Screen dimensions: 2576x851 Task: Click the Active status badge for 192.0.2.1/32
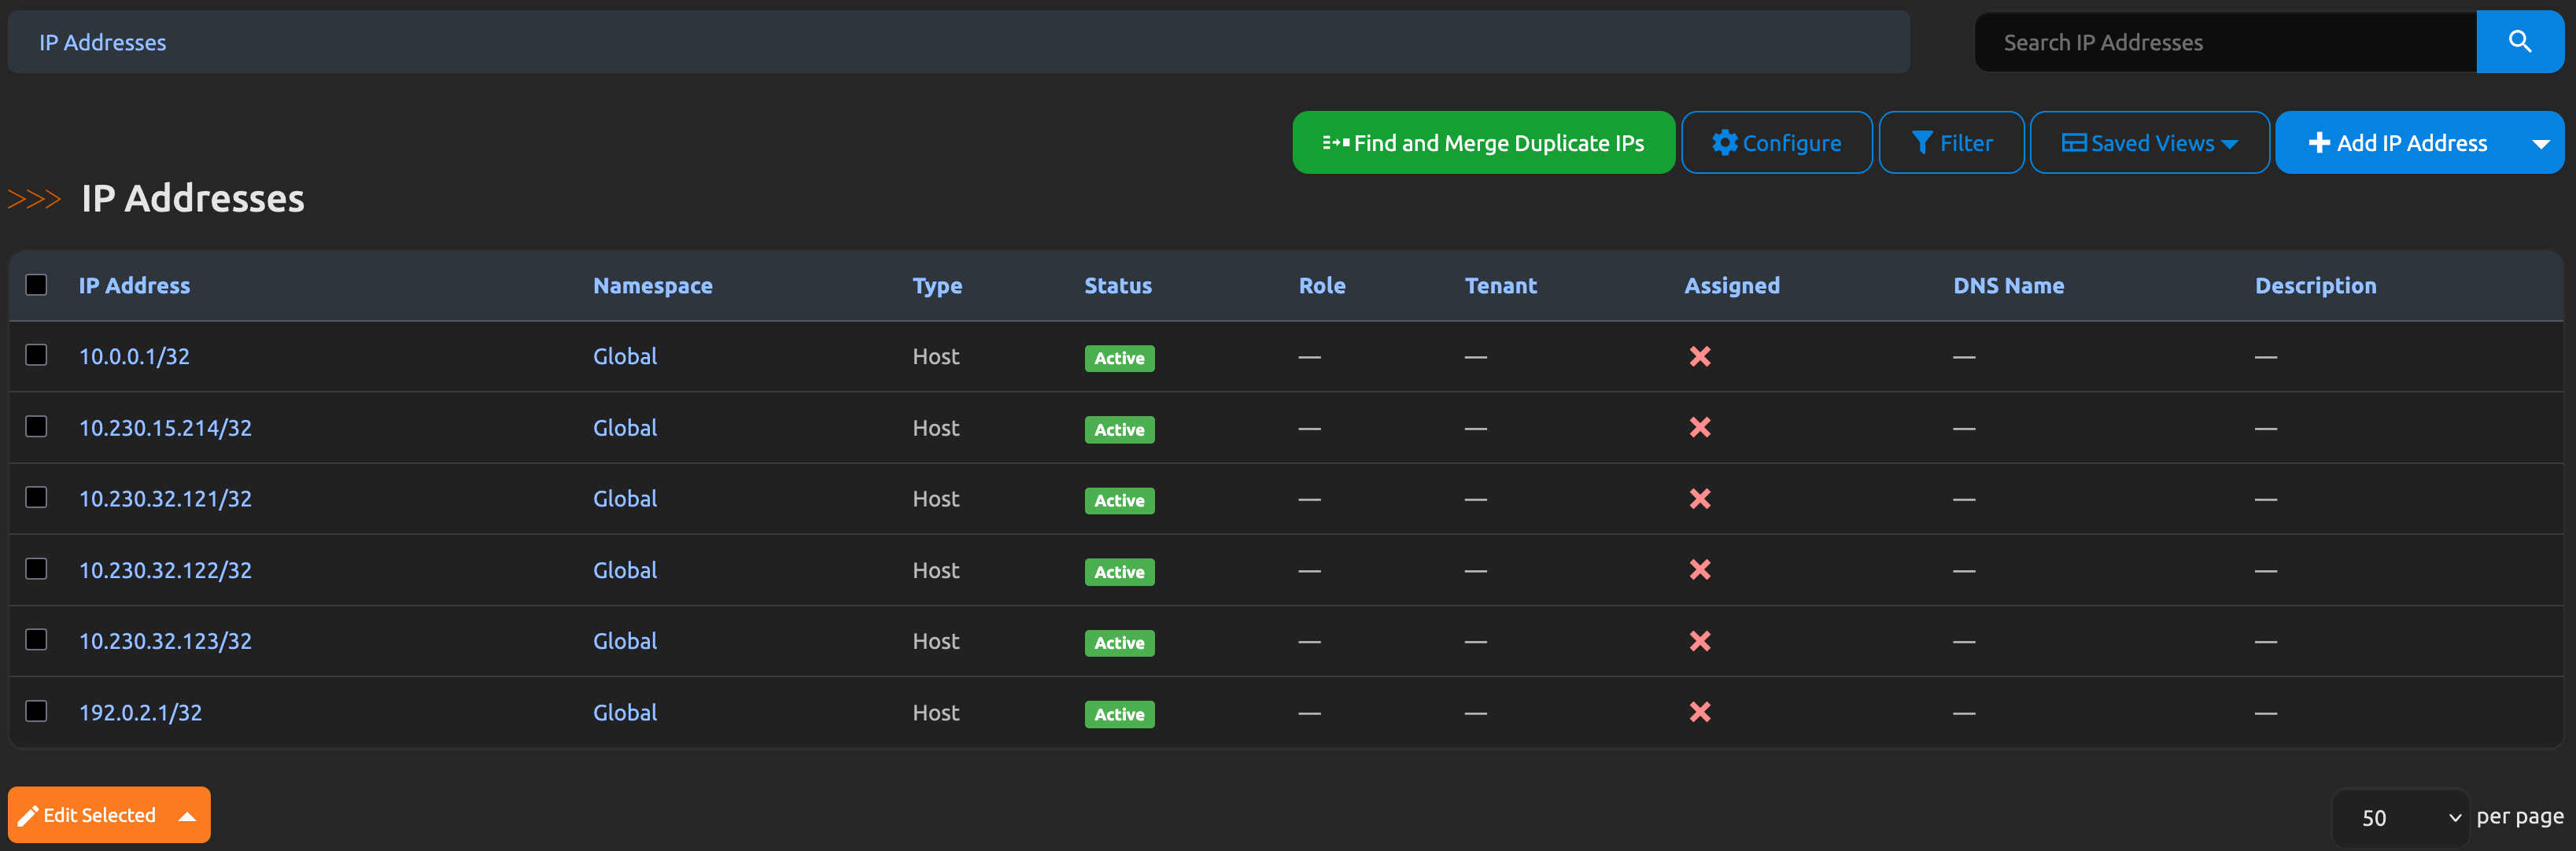[1118, 714]
